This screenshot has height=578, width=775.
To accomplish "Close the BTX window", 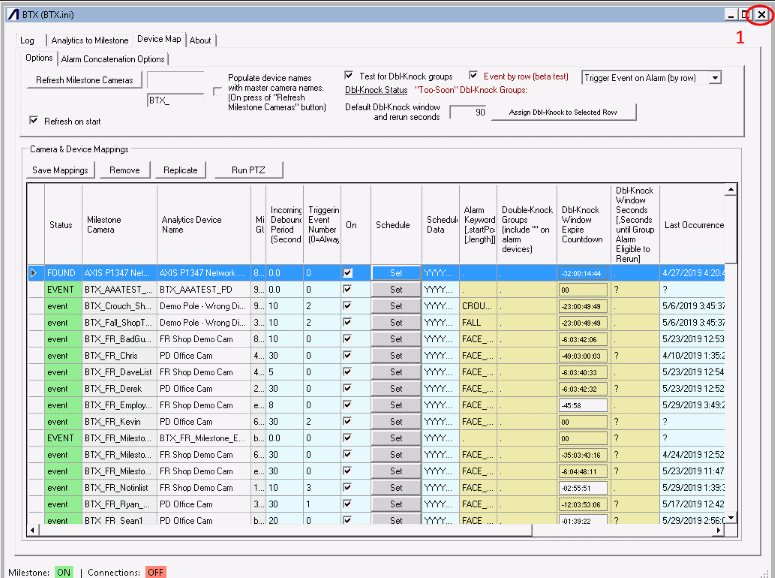I will [762, 15].
